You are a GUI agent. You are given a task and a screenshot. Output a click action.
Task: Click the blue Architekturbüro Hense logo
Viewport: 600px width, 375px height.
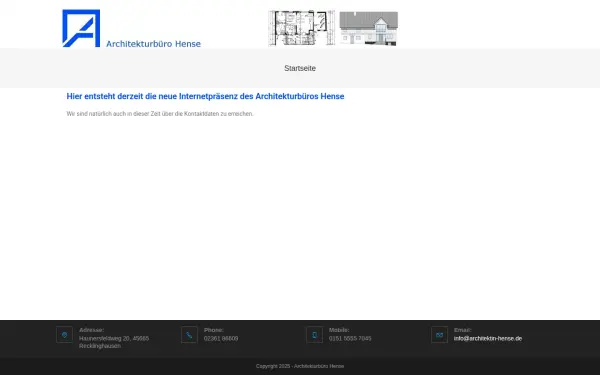pyautogui.click(x=81, y=28)
